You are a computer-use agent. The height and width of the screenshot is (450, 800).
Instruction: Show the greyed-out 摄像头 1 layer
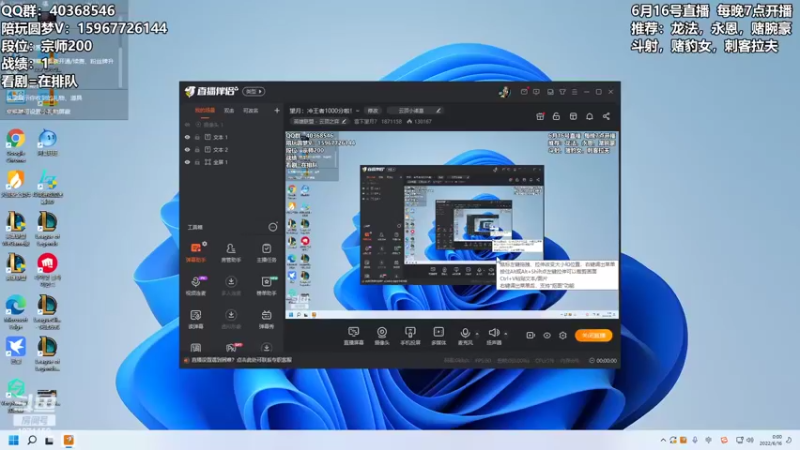187,124
